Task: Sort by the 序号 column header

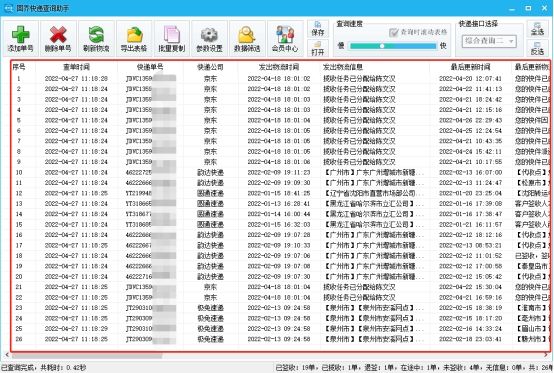Action: 19,67
